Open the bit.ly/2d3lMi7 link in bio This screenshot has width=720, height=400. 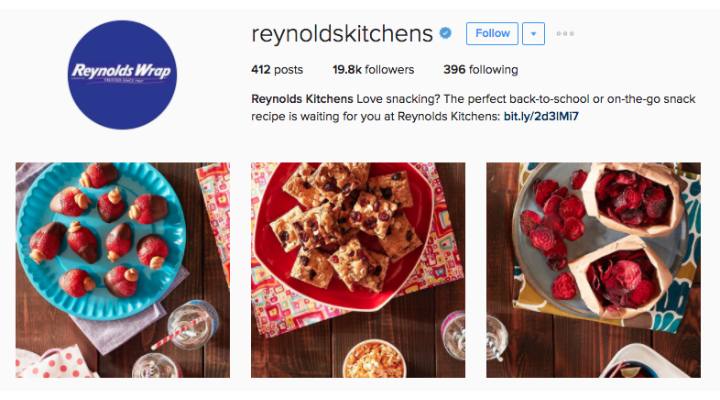pos(541,116)
